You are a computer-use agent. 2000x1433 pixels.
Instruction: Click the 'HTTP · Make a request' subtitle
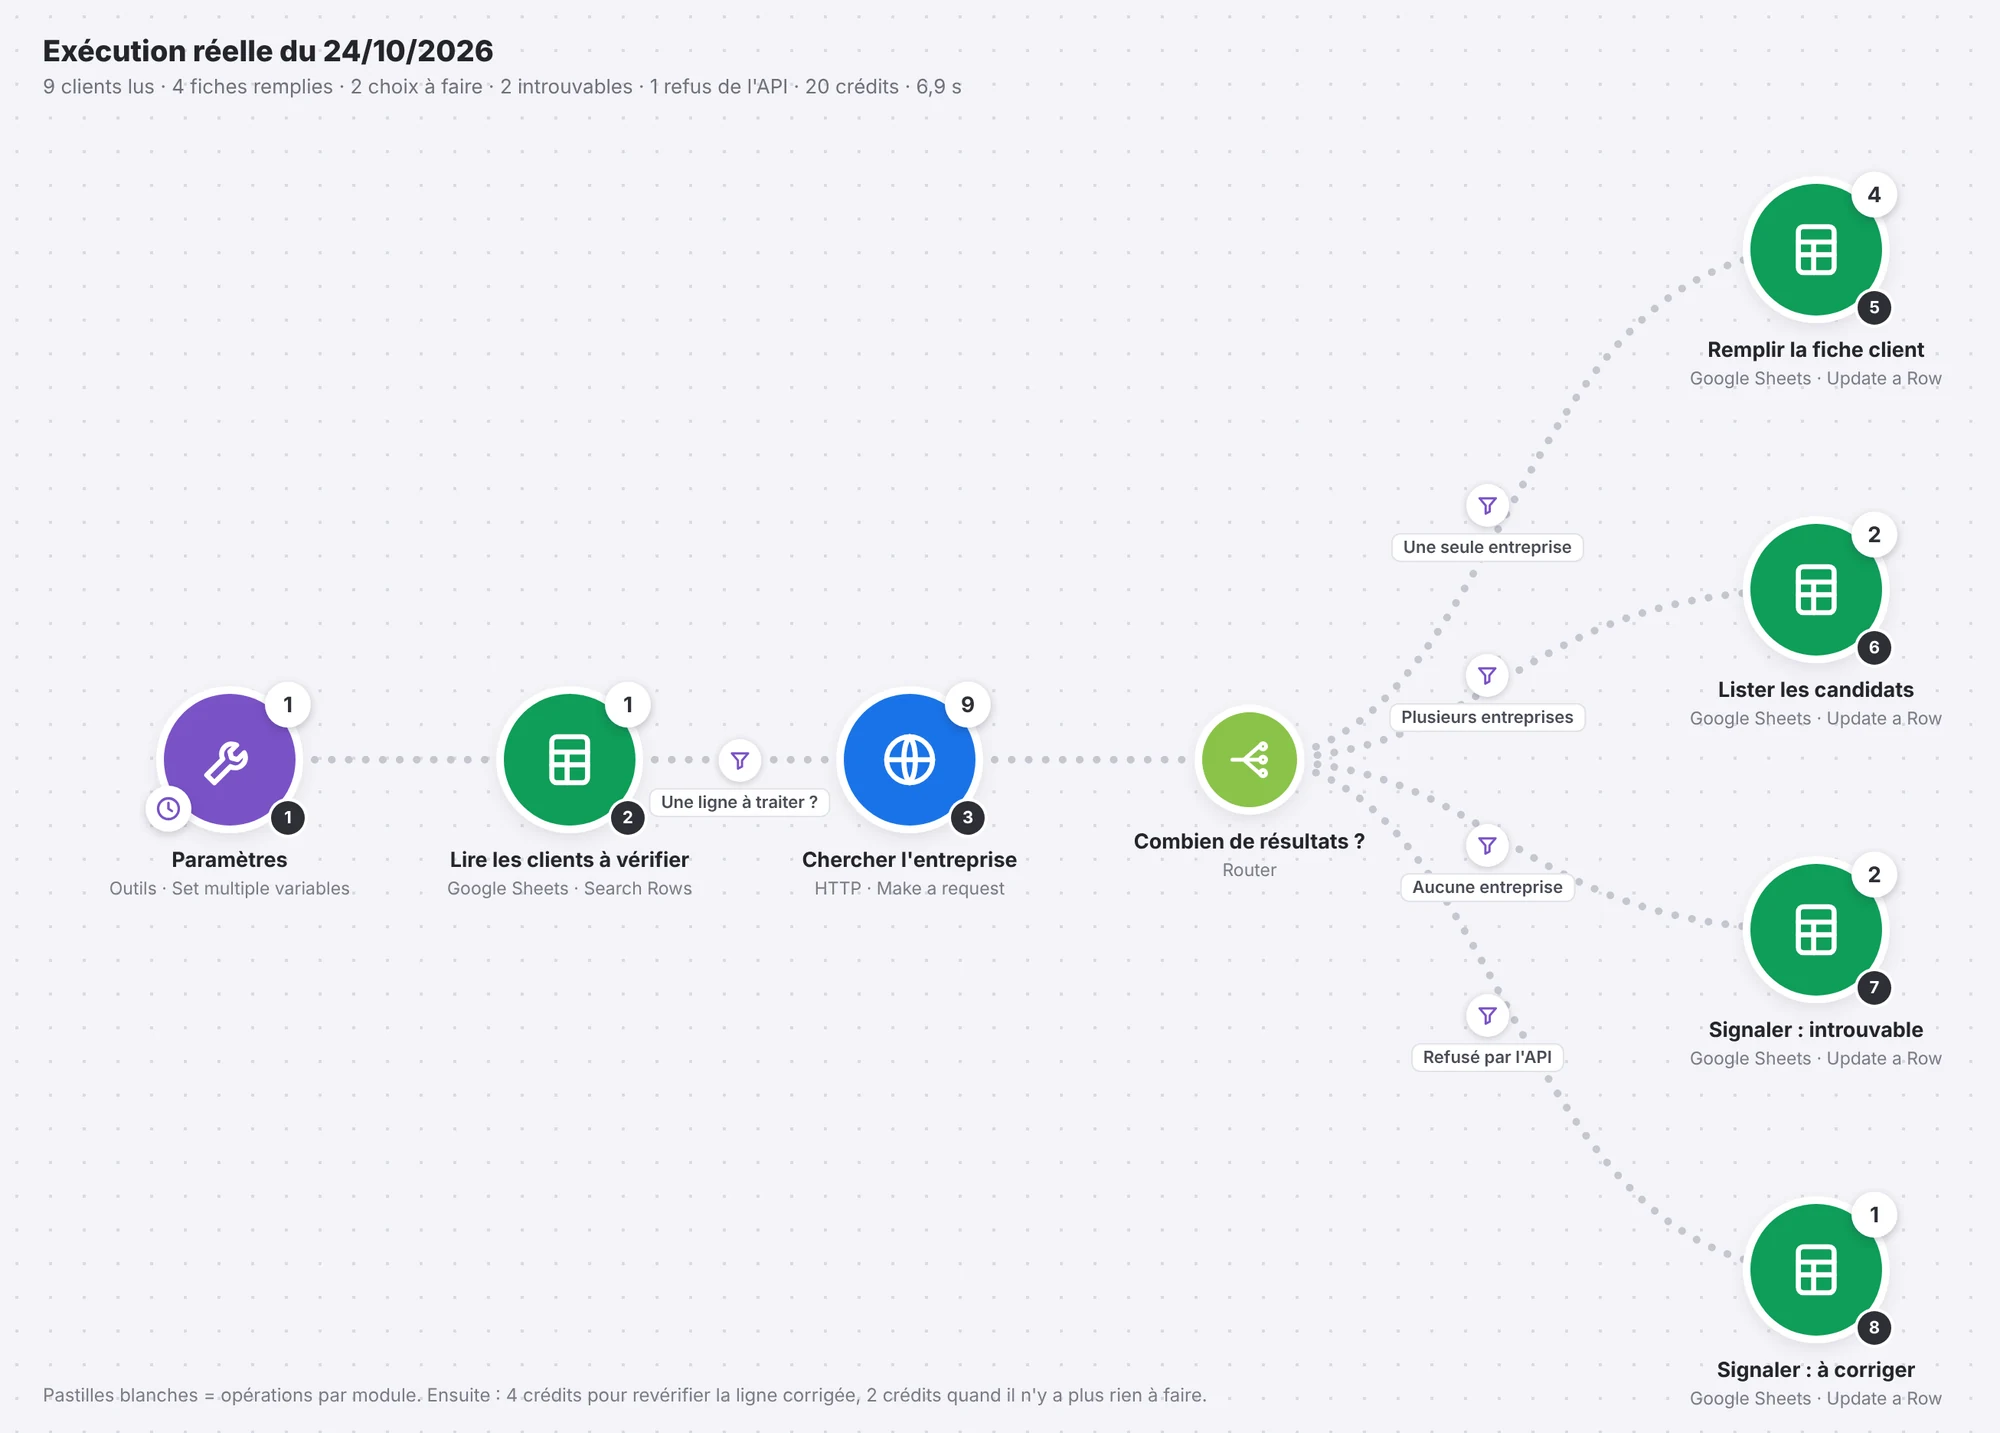coord(909,888)
